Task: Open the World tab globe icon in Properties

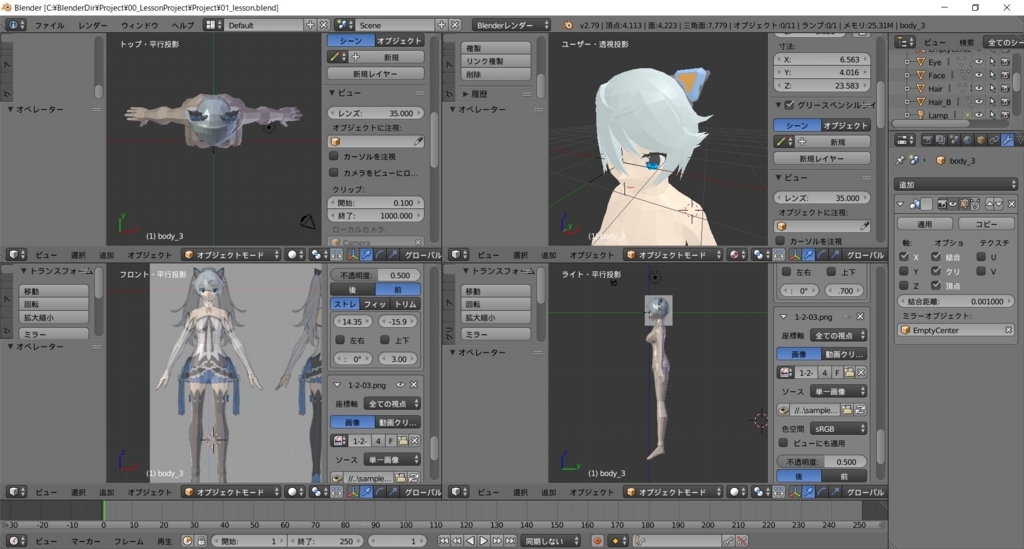Action: 967,140
